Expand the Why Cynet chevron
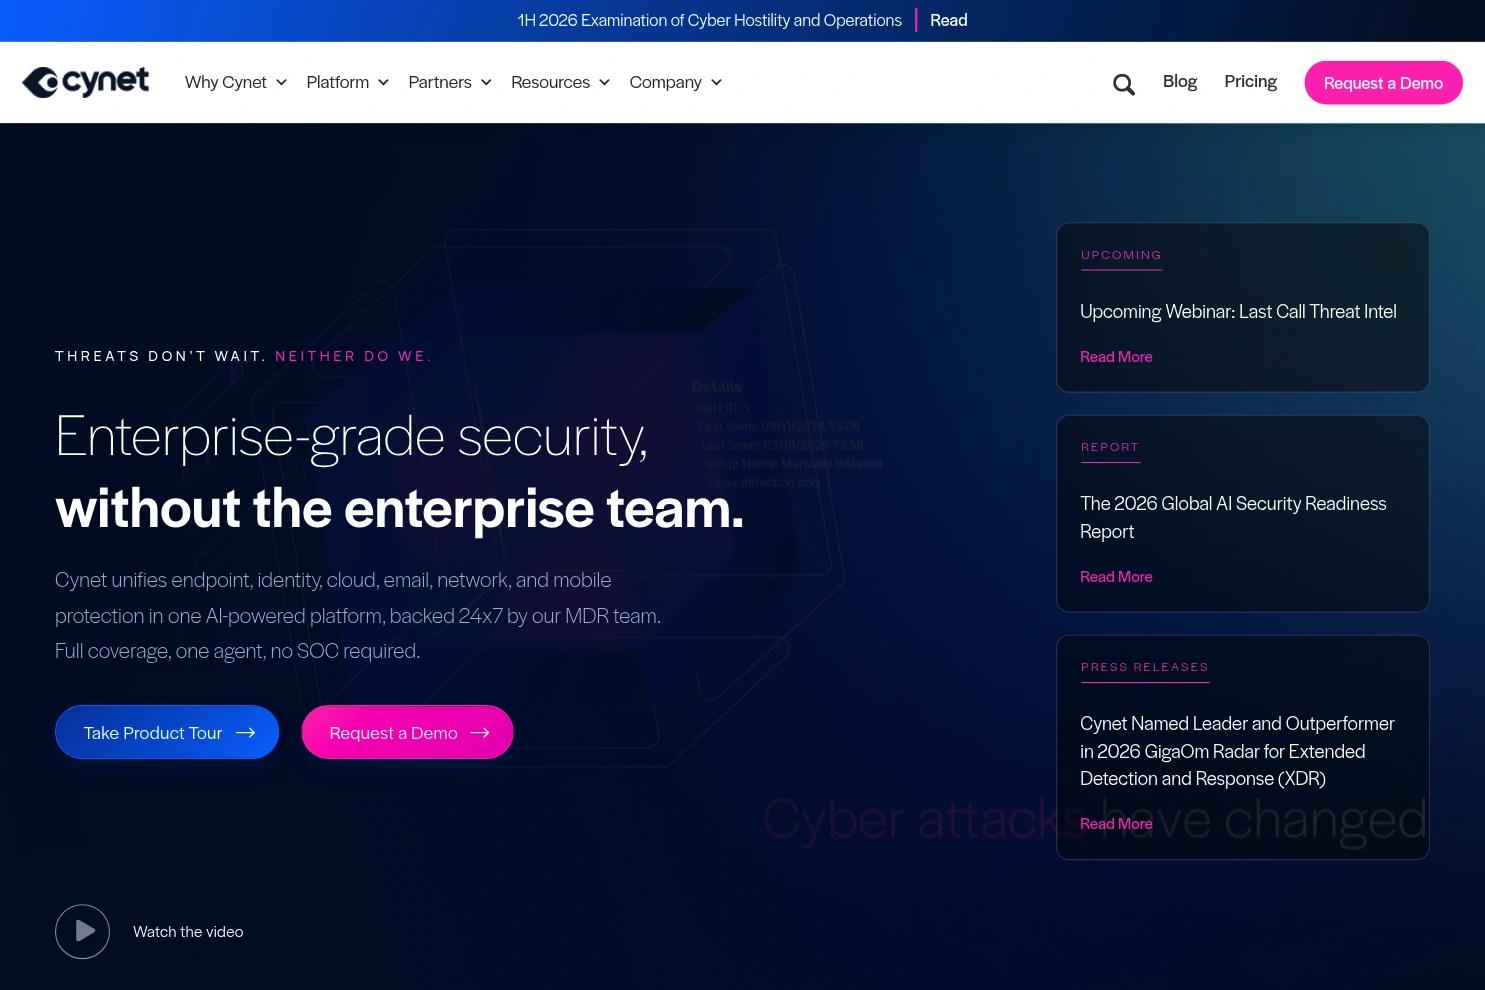This screenshot has height=990, width=1485. [x=281, y=83]
